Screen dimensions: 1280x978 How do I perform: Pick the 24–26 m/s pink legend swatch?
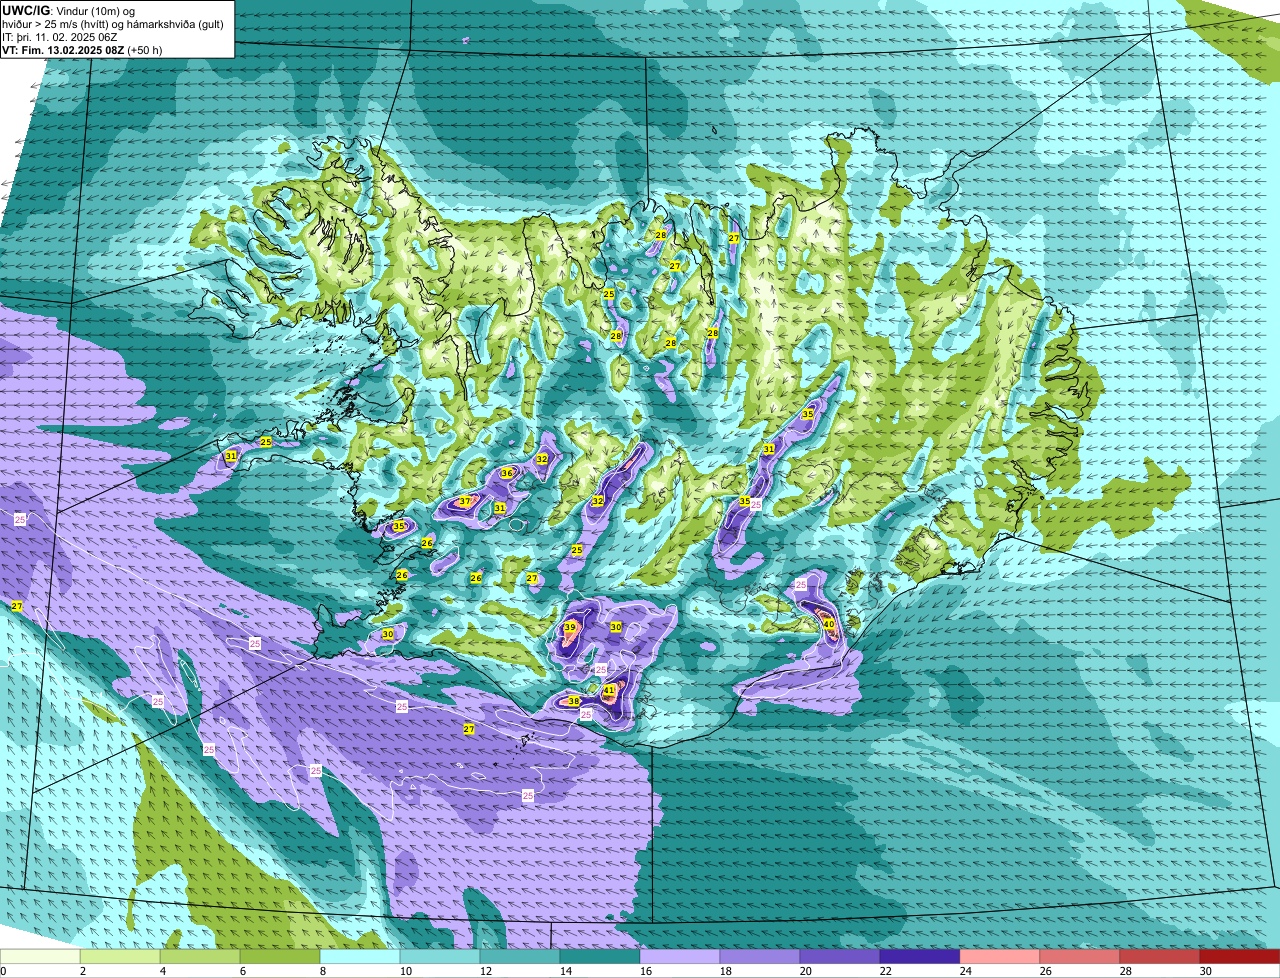1000,957
